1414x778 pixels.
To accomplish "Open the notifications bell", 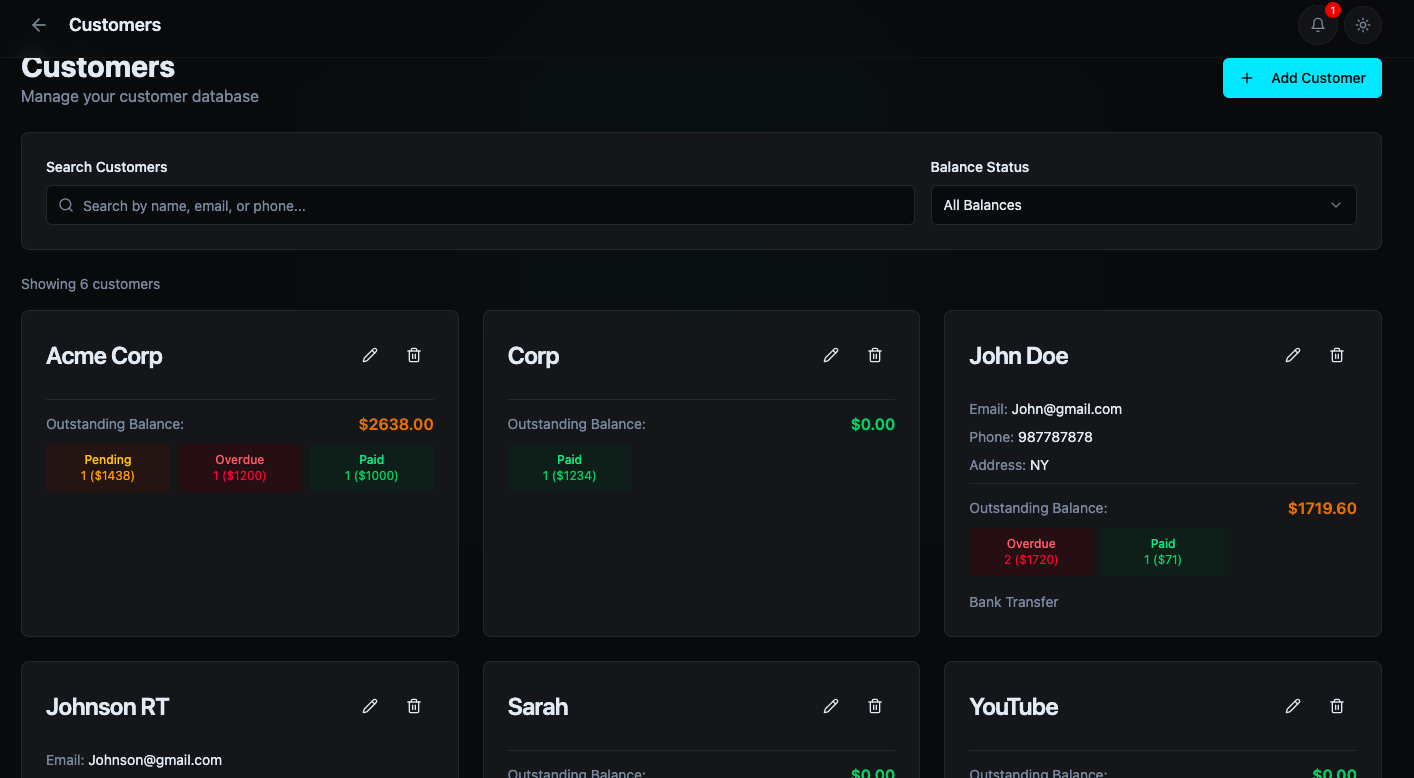I will pyautogui.click(x=1318, y=25).
